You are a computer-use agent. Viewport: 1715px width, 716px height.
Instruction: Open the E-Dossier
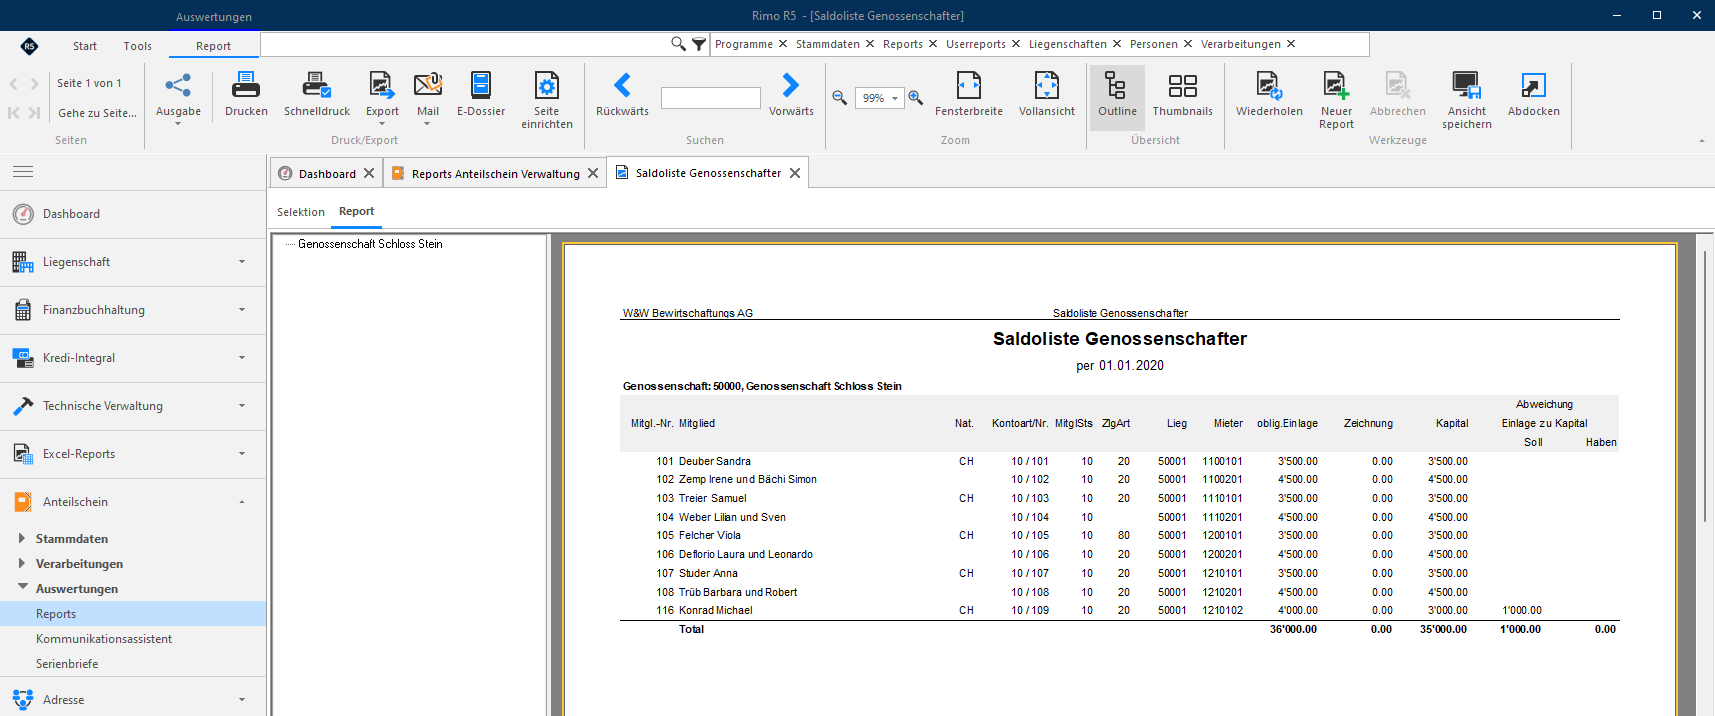pos(481,95)
